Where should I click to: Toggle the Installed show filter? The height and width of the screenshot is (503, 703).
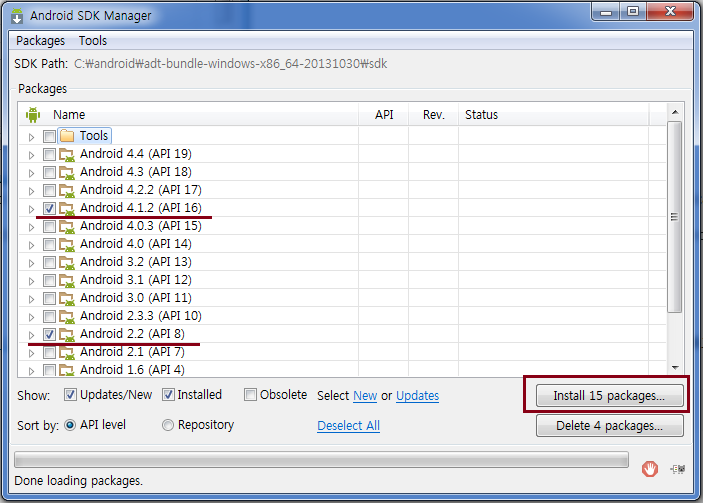168,395
